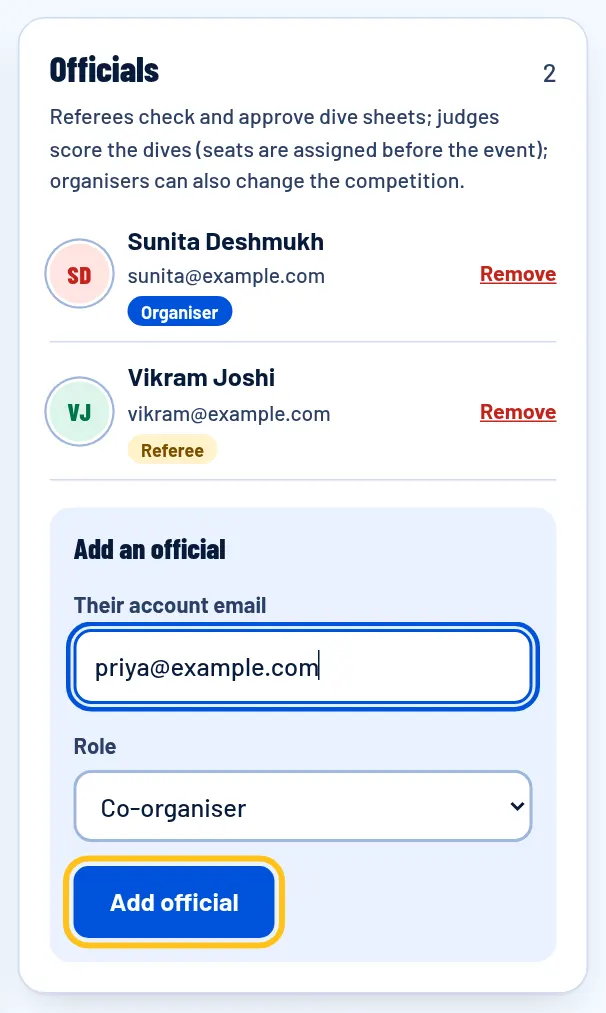The image size is (606, 1013).
Task: Focus the account email input field
Action: click(303, 667)
